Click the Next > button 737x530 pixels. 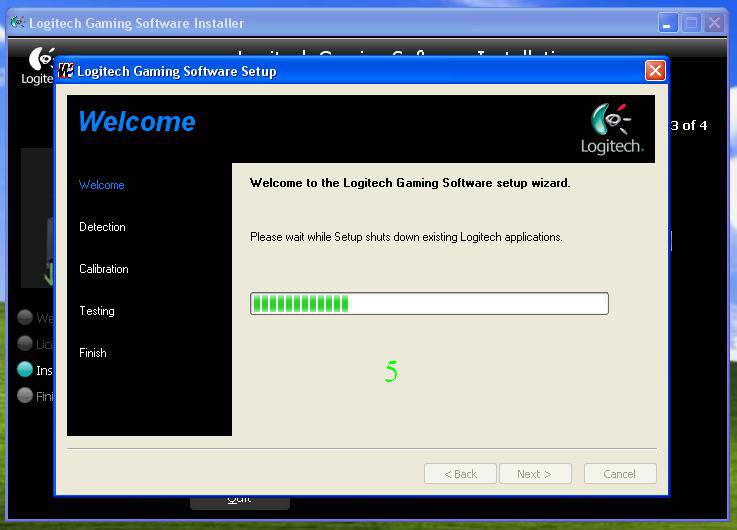point(535,474)
